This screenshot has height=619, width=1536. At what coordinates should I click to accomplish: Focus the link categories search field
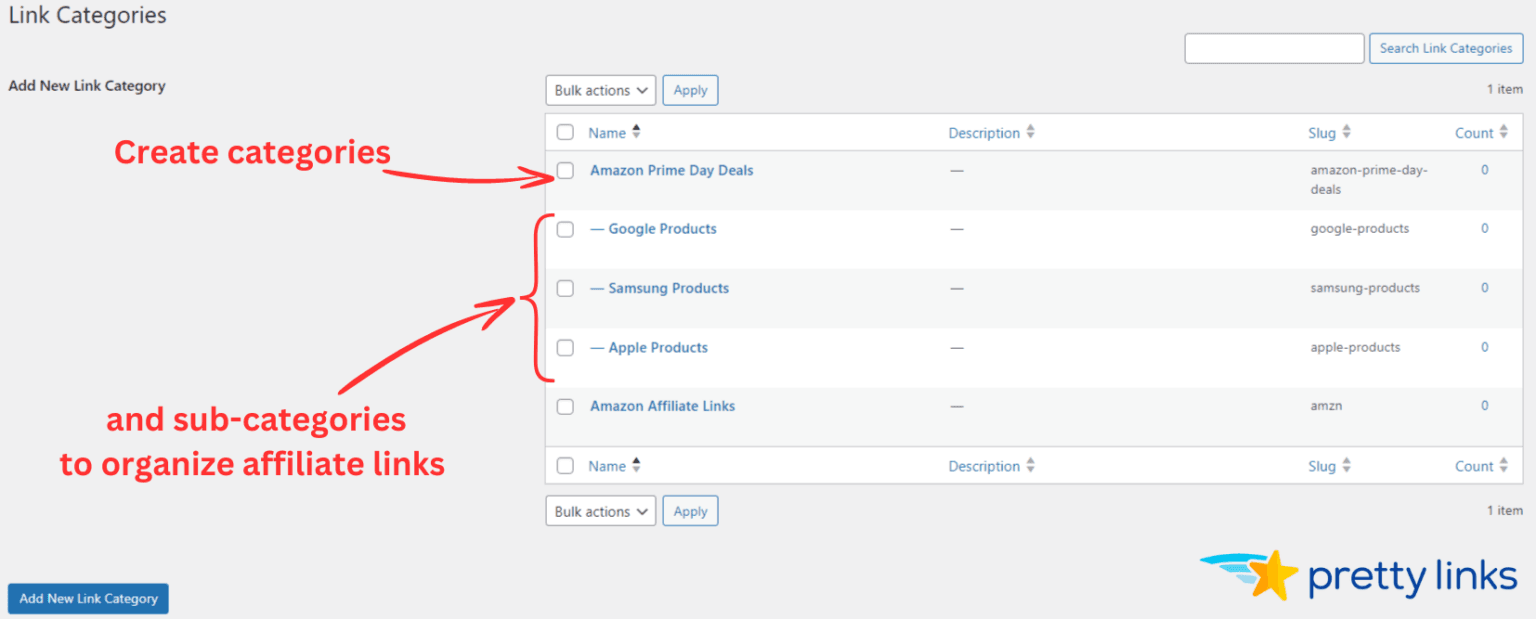click(x=1274, y=48)
